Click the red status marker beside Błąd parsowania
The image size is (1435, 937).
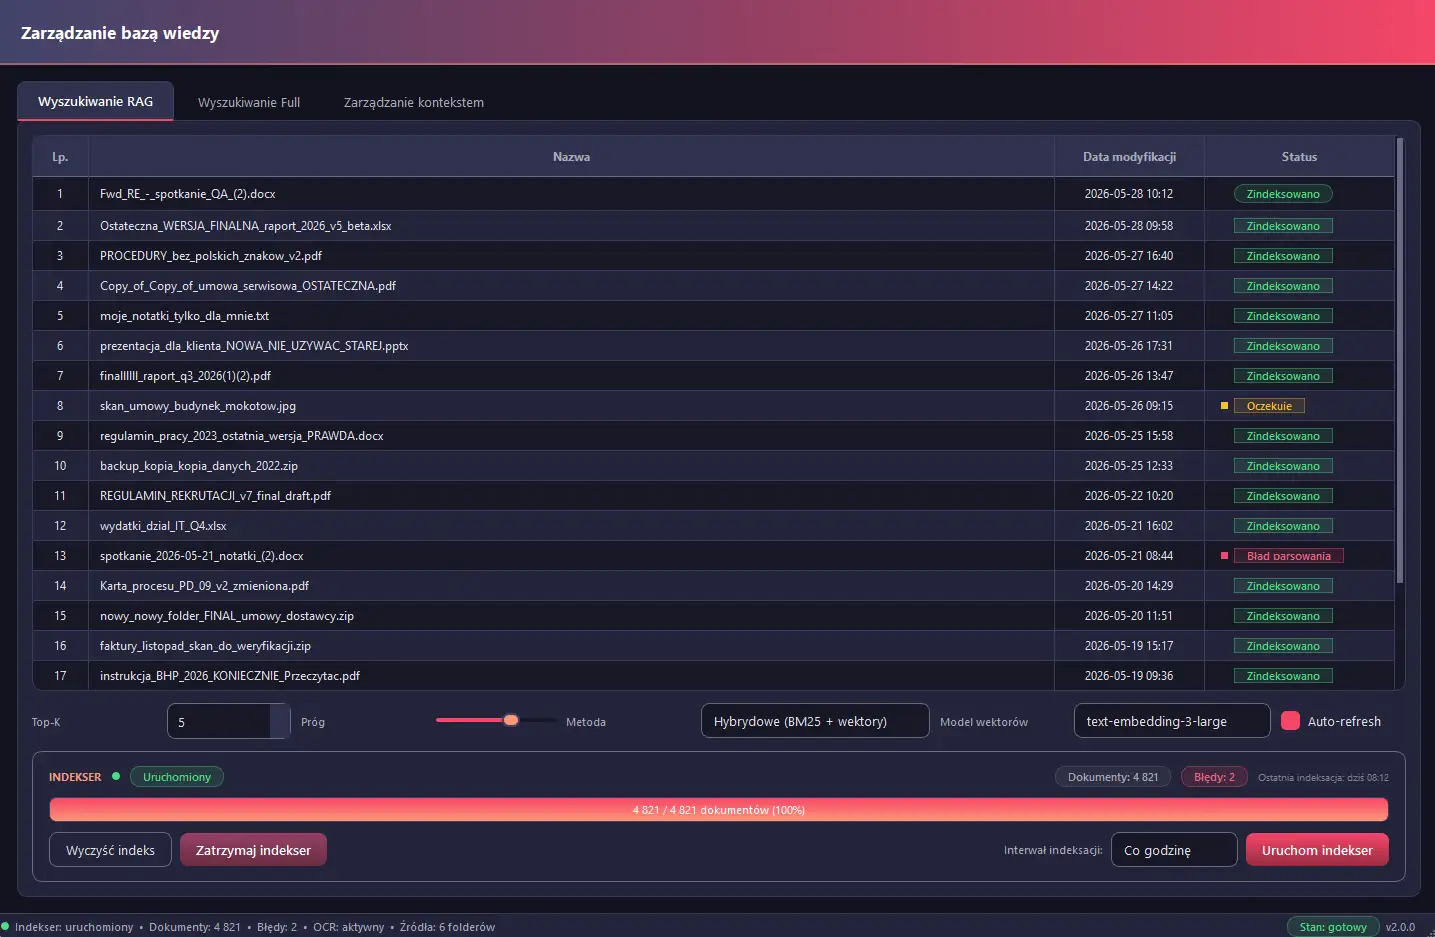click(1224, 556)
